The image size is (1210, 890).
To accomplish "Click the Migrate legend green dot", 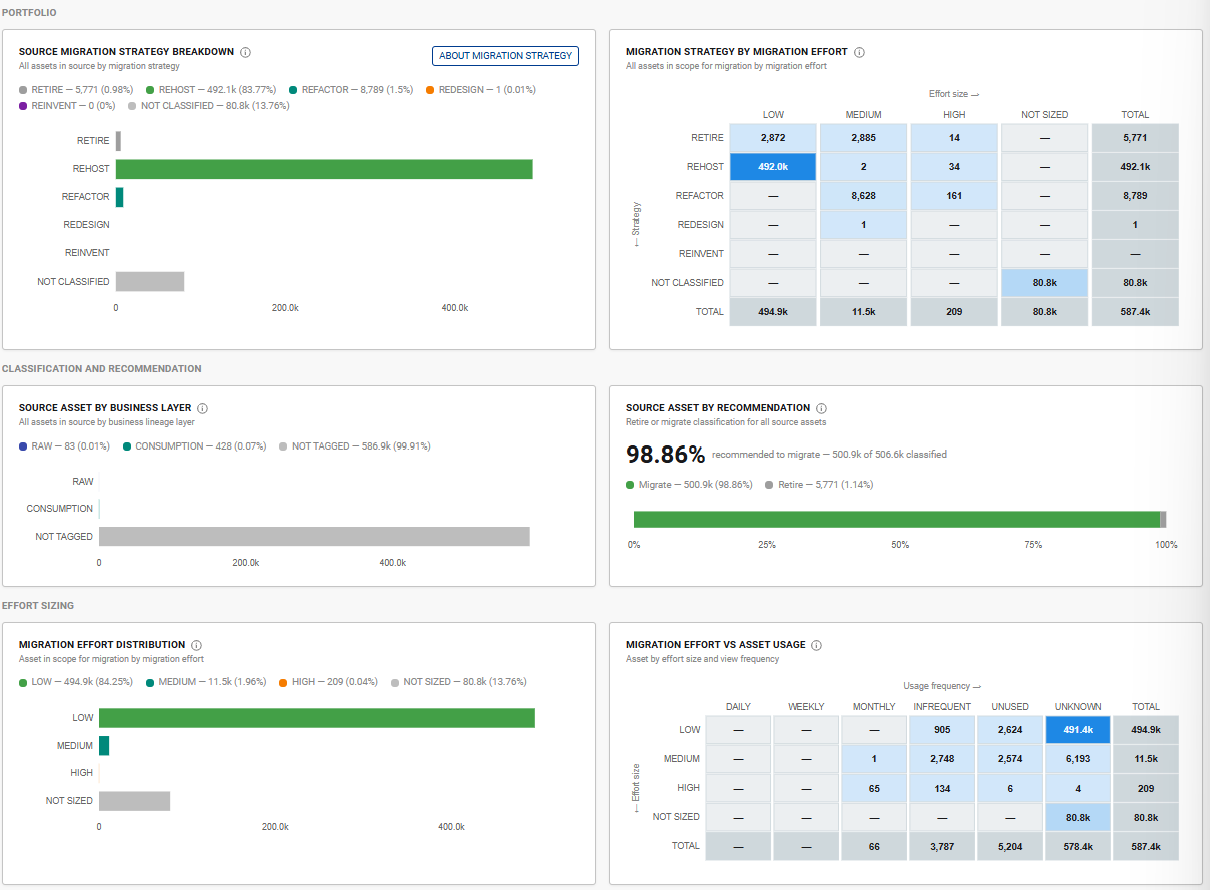I will click(x=630, y=485).
